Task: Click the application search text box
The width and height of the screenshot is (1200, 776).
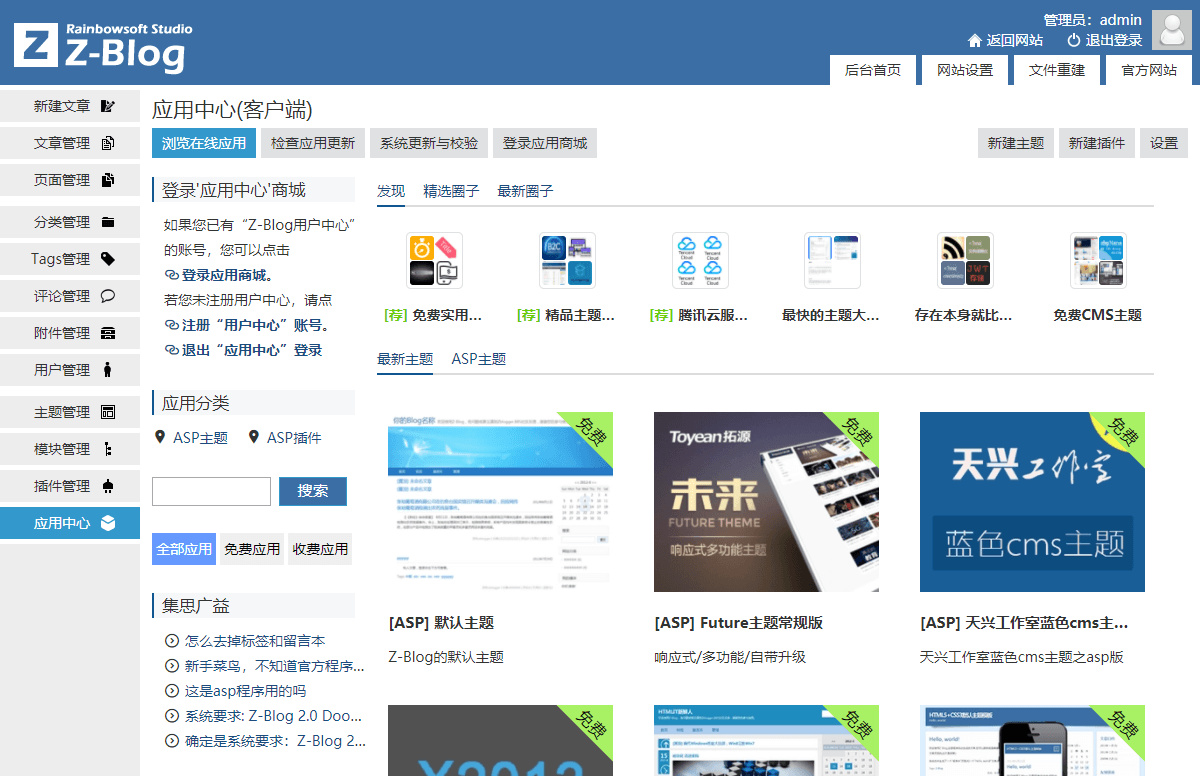Action: [x=211, y=491]
